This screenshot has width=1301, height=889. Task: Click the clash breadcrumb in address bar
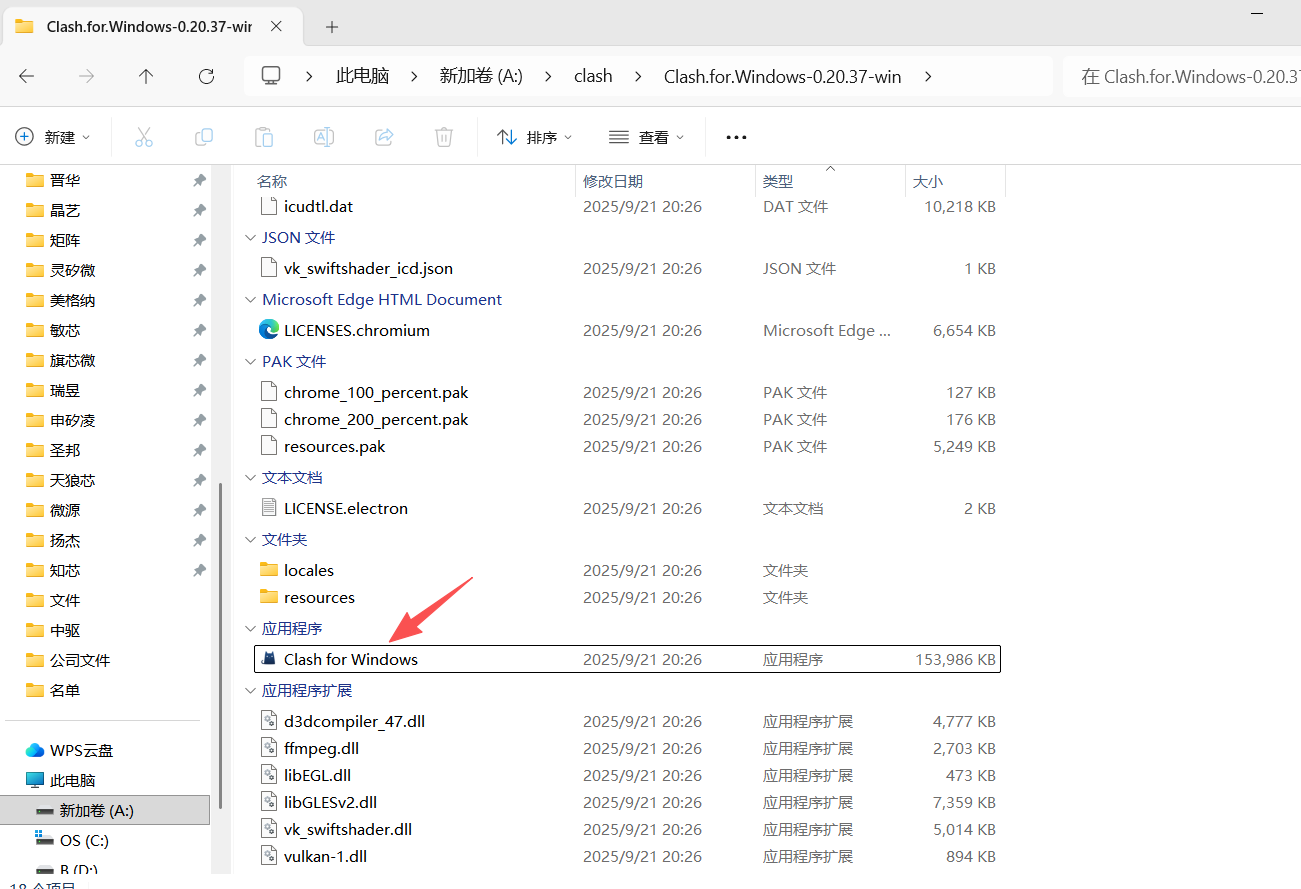593,76
